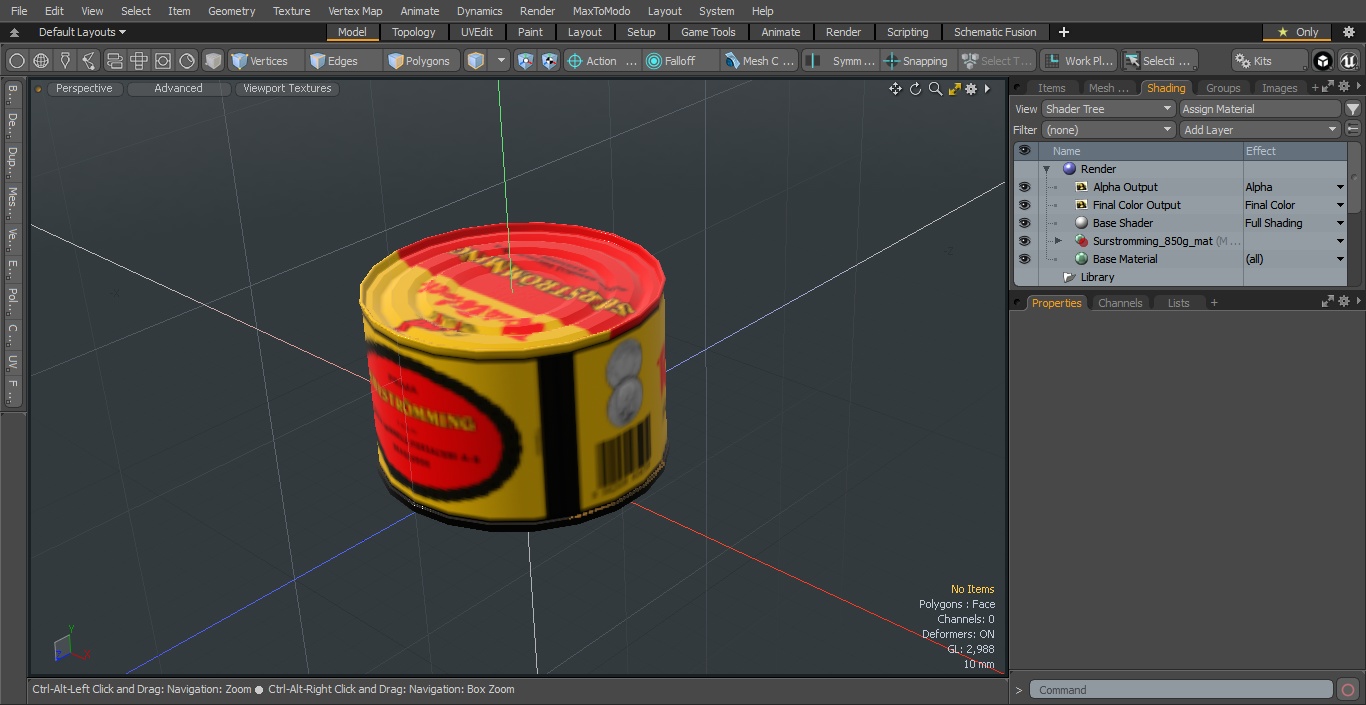
Task: Click the items mode cube icon
Action: (x=476, y=61)
